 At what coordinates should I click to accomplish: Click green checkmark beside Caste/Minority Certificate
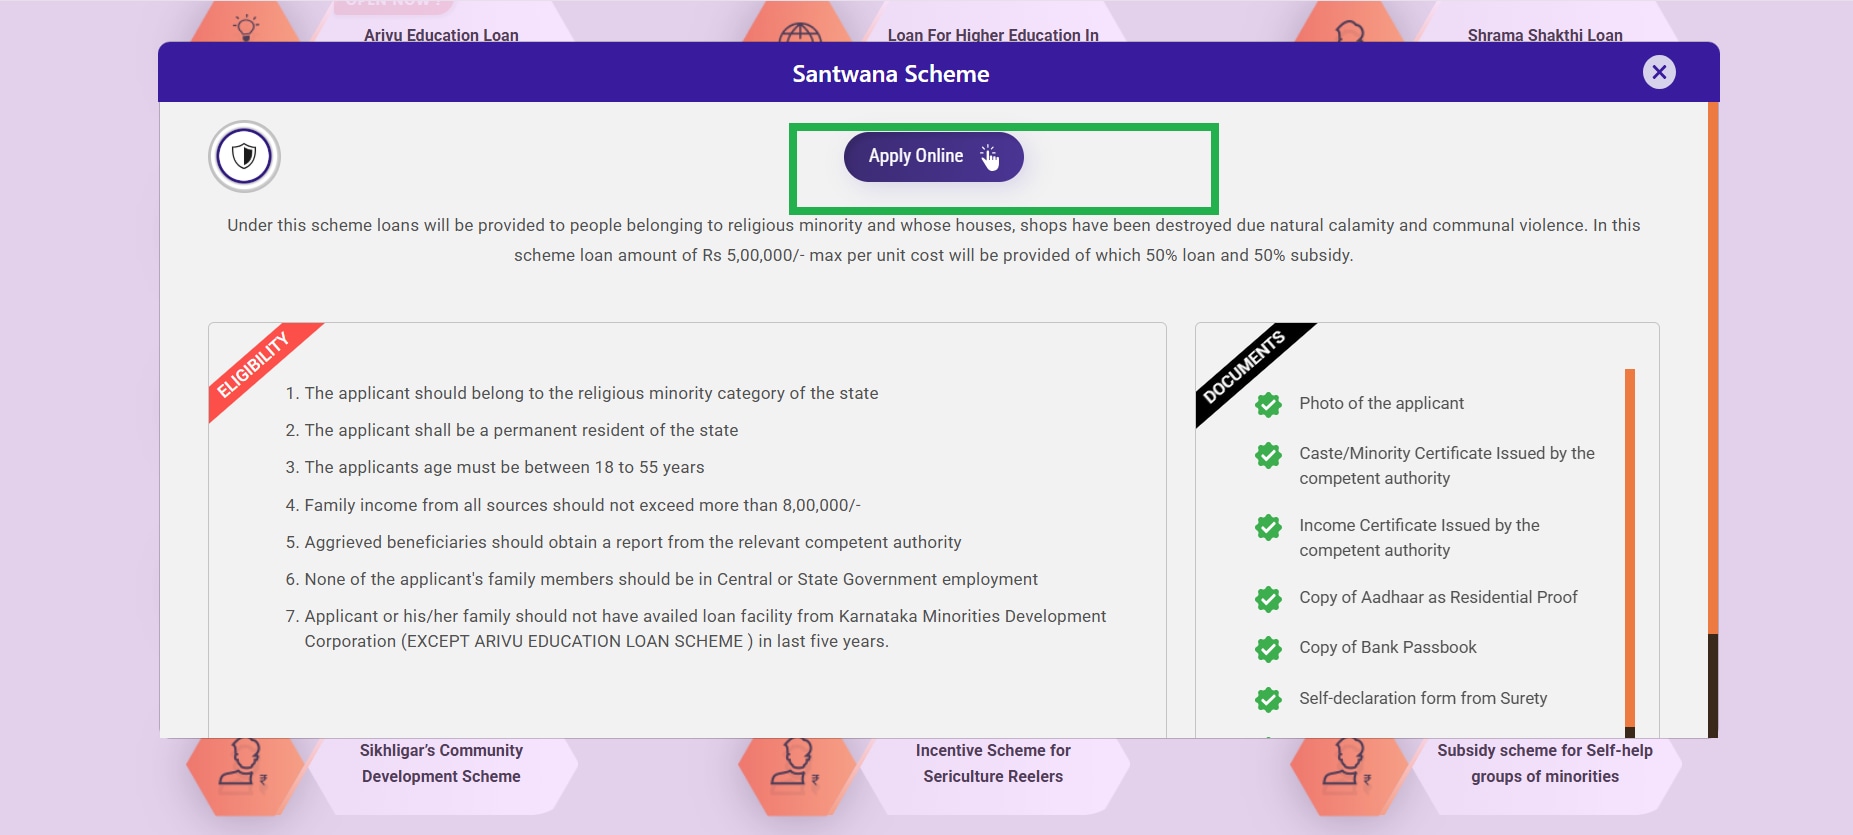[1268, 455]
